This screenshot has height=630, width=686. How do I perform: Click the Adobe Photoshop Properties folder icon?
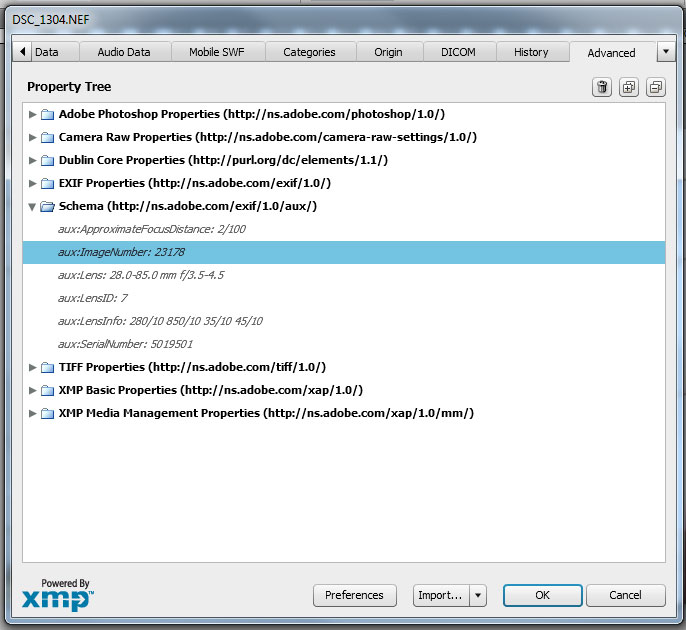(47, 115)
